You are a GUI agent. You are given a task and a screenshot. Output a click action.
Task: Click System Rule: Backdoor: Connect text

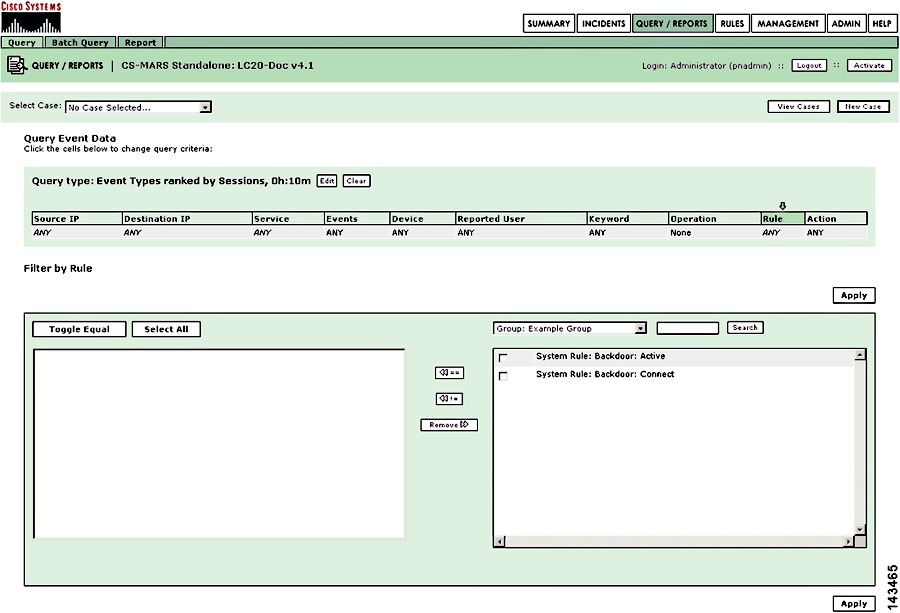click(x=605, y=374)
